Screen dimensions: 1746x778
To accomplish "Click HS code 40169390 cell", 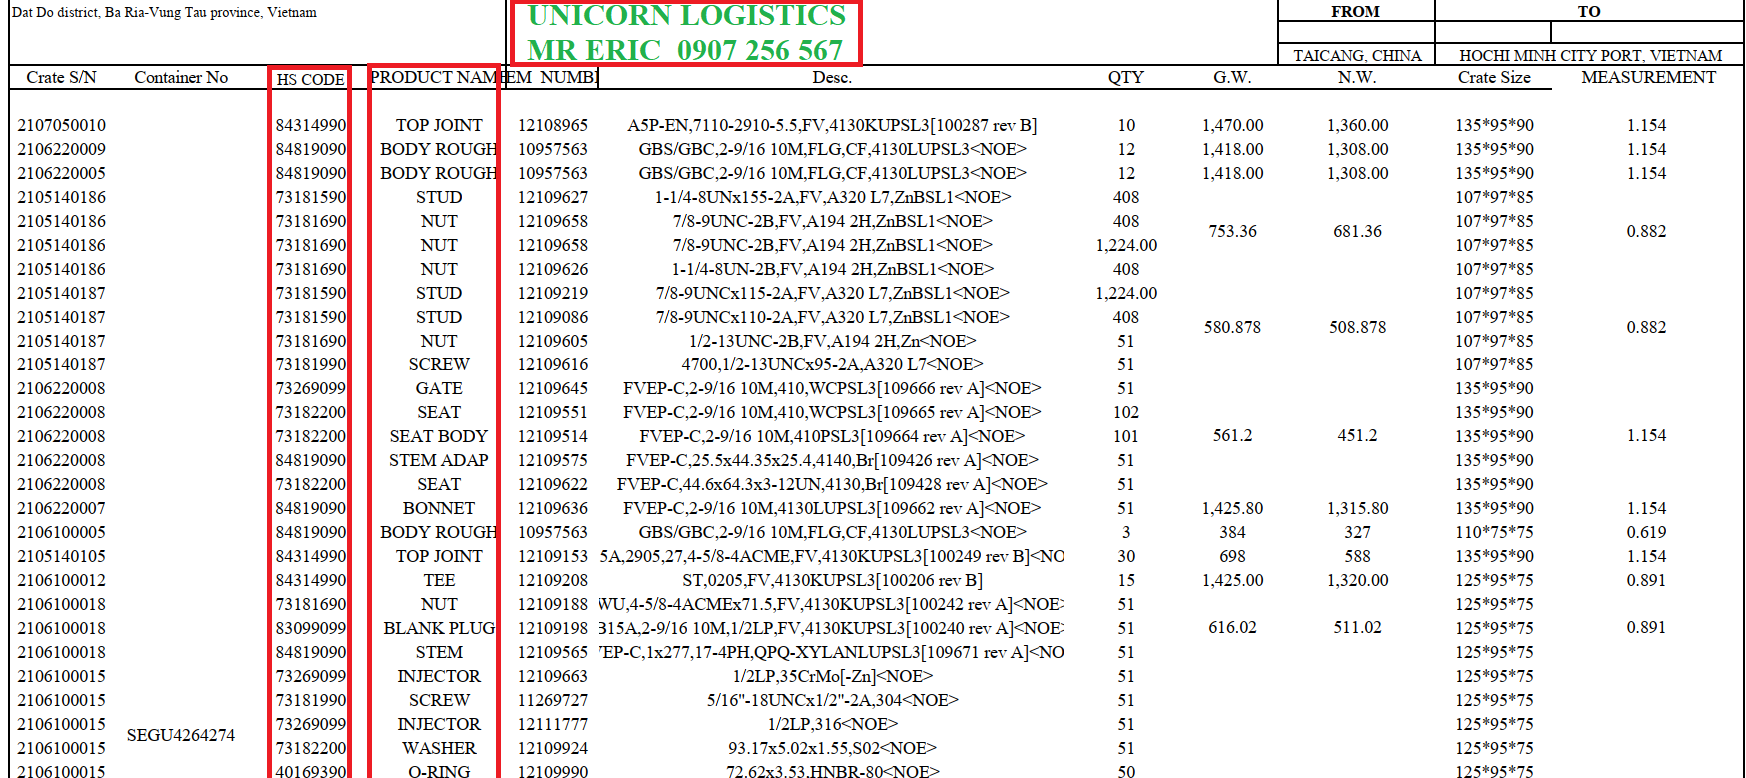I will (x=310, y=772).
